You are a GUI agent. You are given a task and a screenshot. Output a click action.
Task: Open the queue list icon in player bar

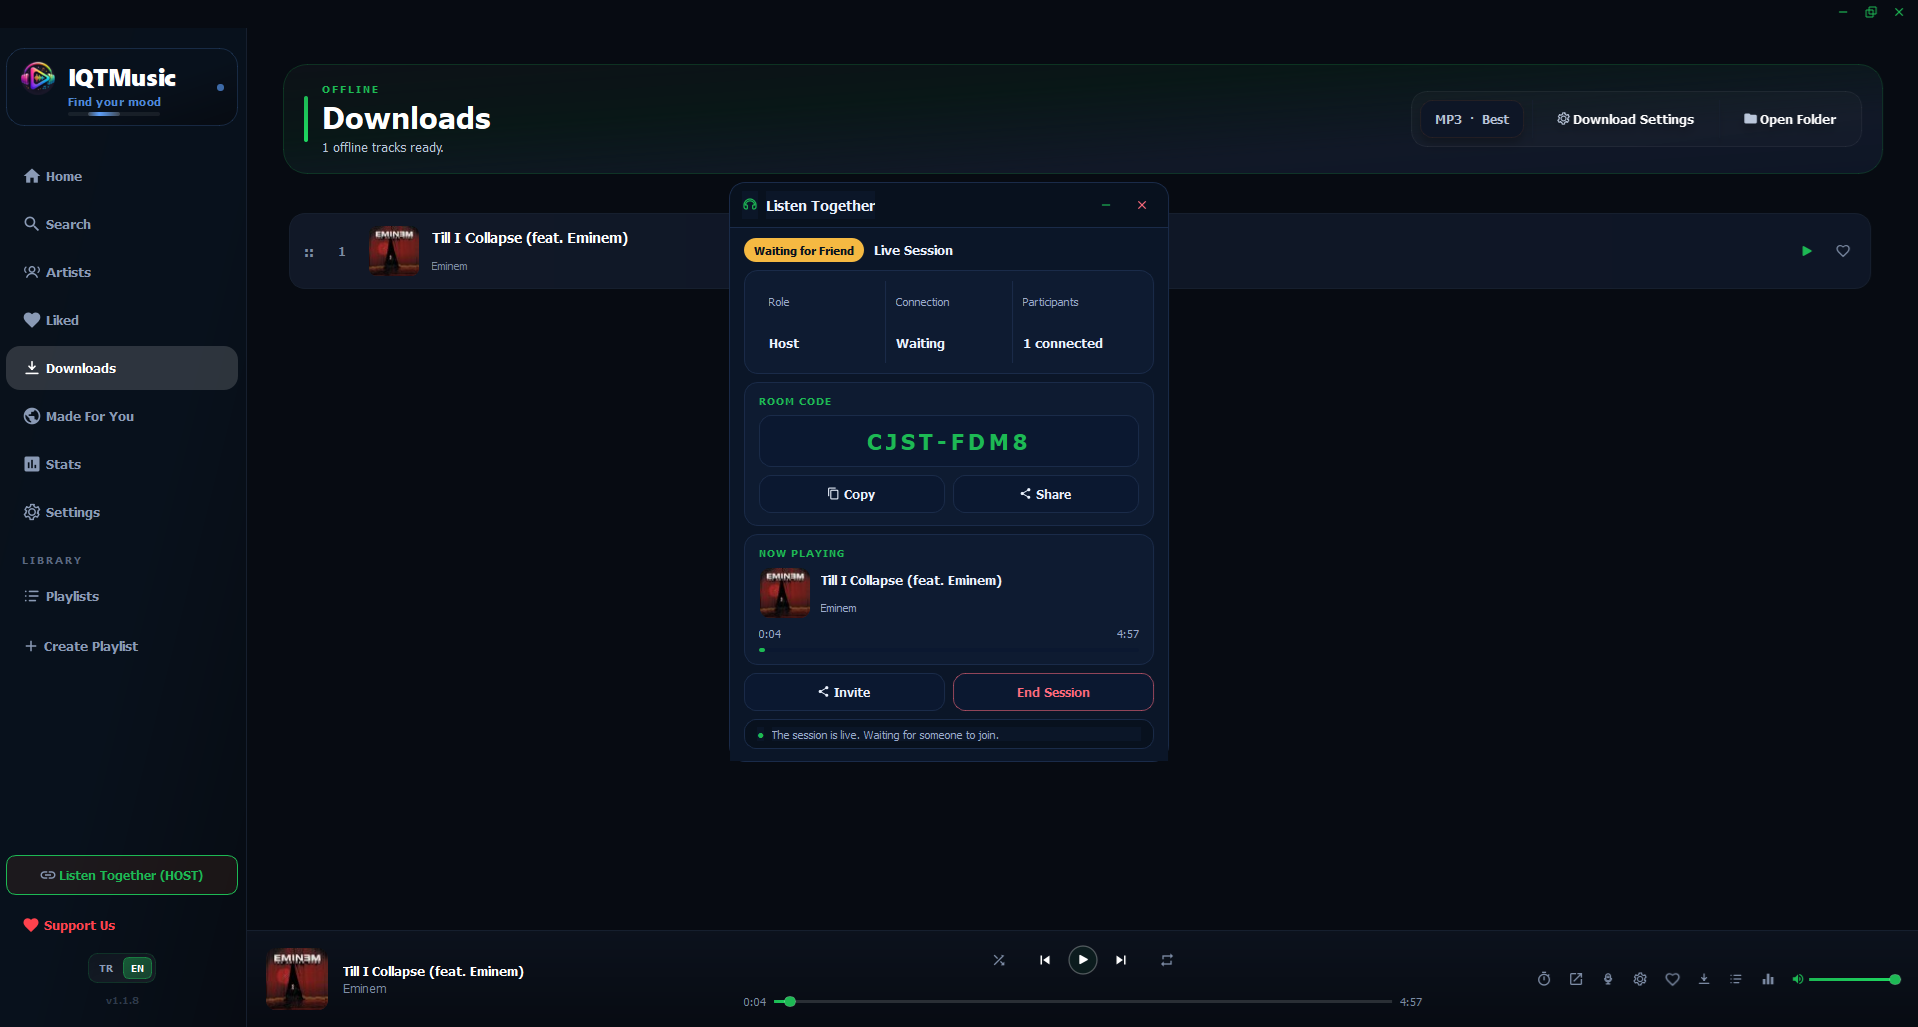[1736, 979]
